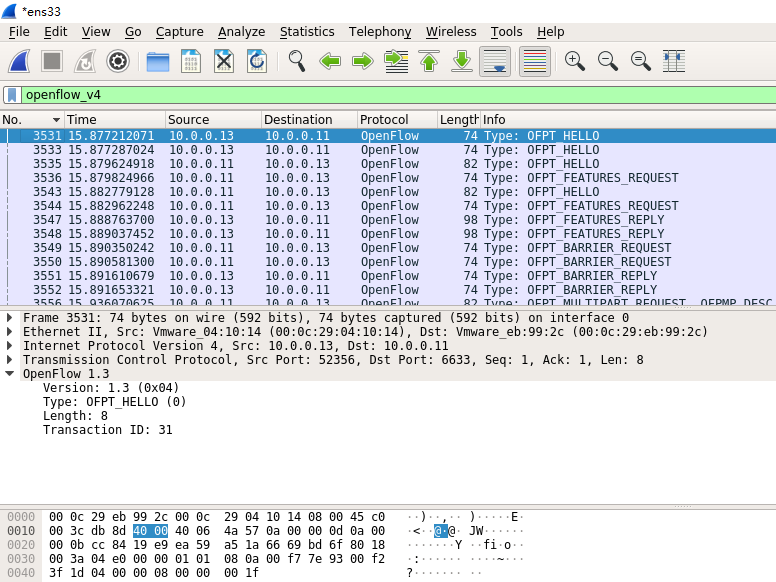Open the Edit menu

point(55,32)
